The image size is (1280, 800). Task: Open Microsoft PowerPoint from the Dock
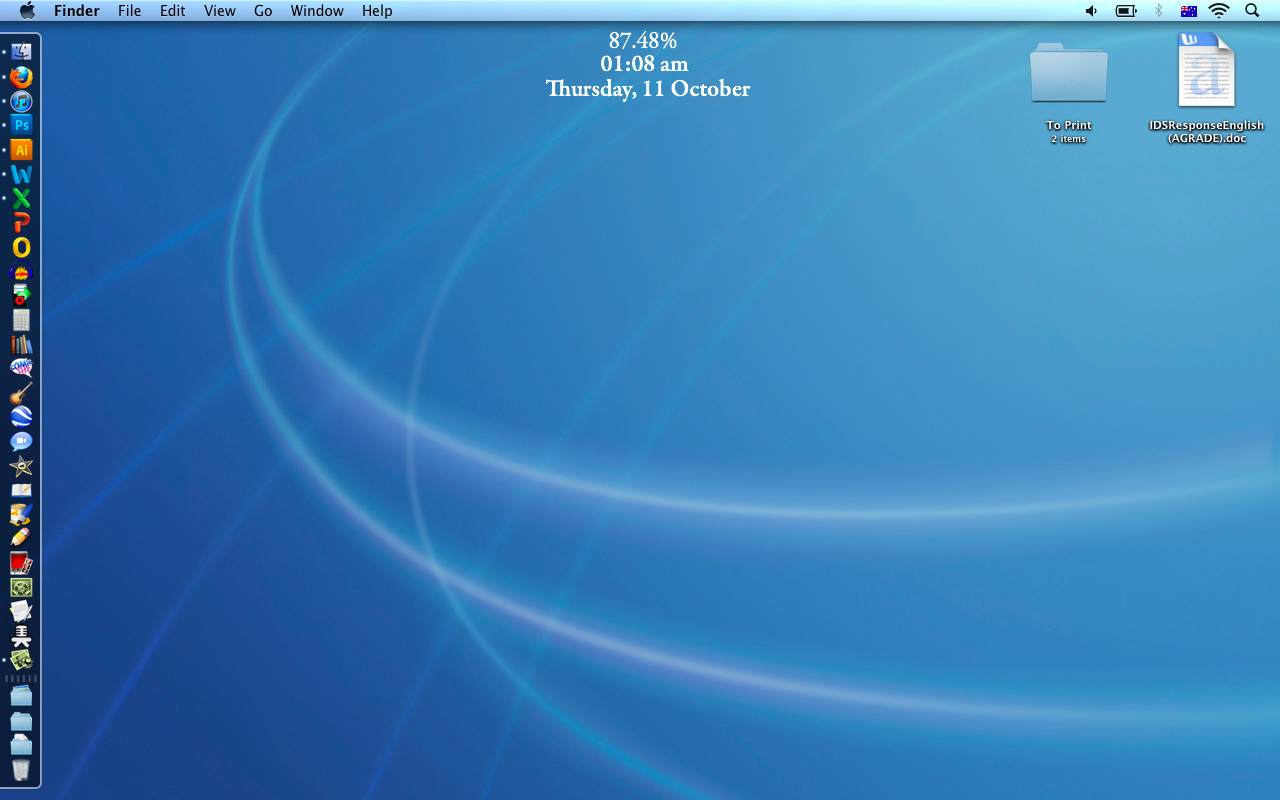click(x=21, y=222)
